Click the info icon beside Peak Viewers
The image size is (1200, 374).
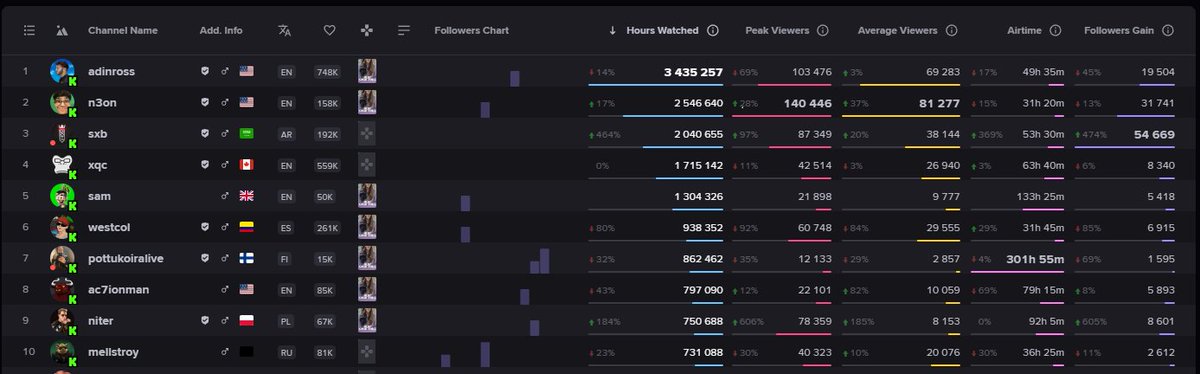[823, 31]
